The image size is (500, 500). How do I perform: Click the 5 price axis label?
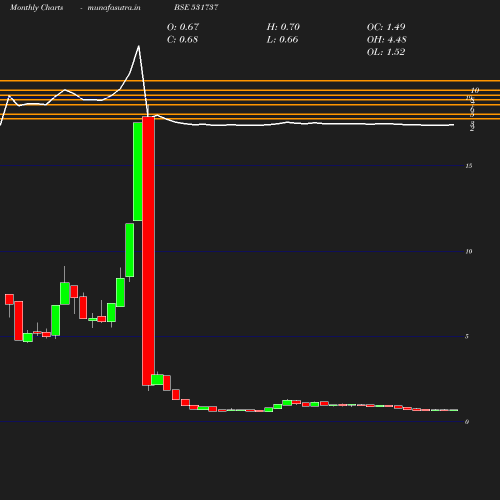coord(467,336)
